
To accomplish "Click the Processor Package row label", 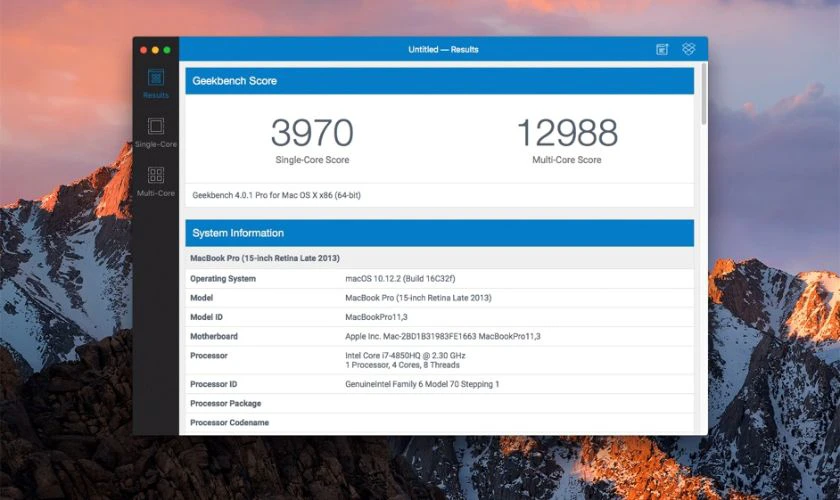I will [226, 404].
